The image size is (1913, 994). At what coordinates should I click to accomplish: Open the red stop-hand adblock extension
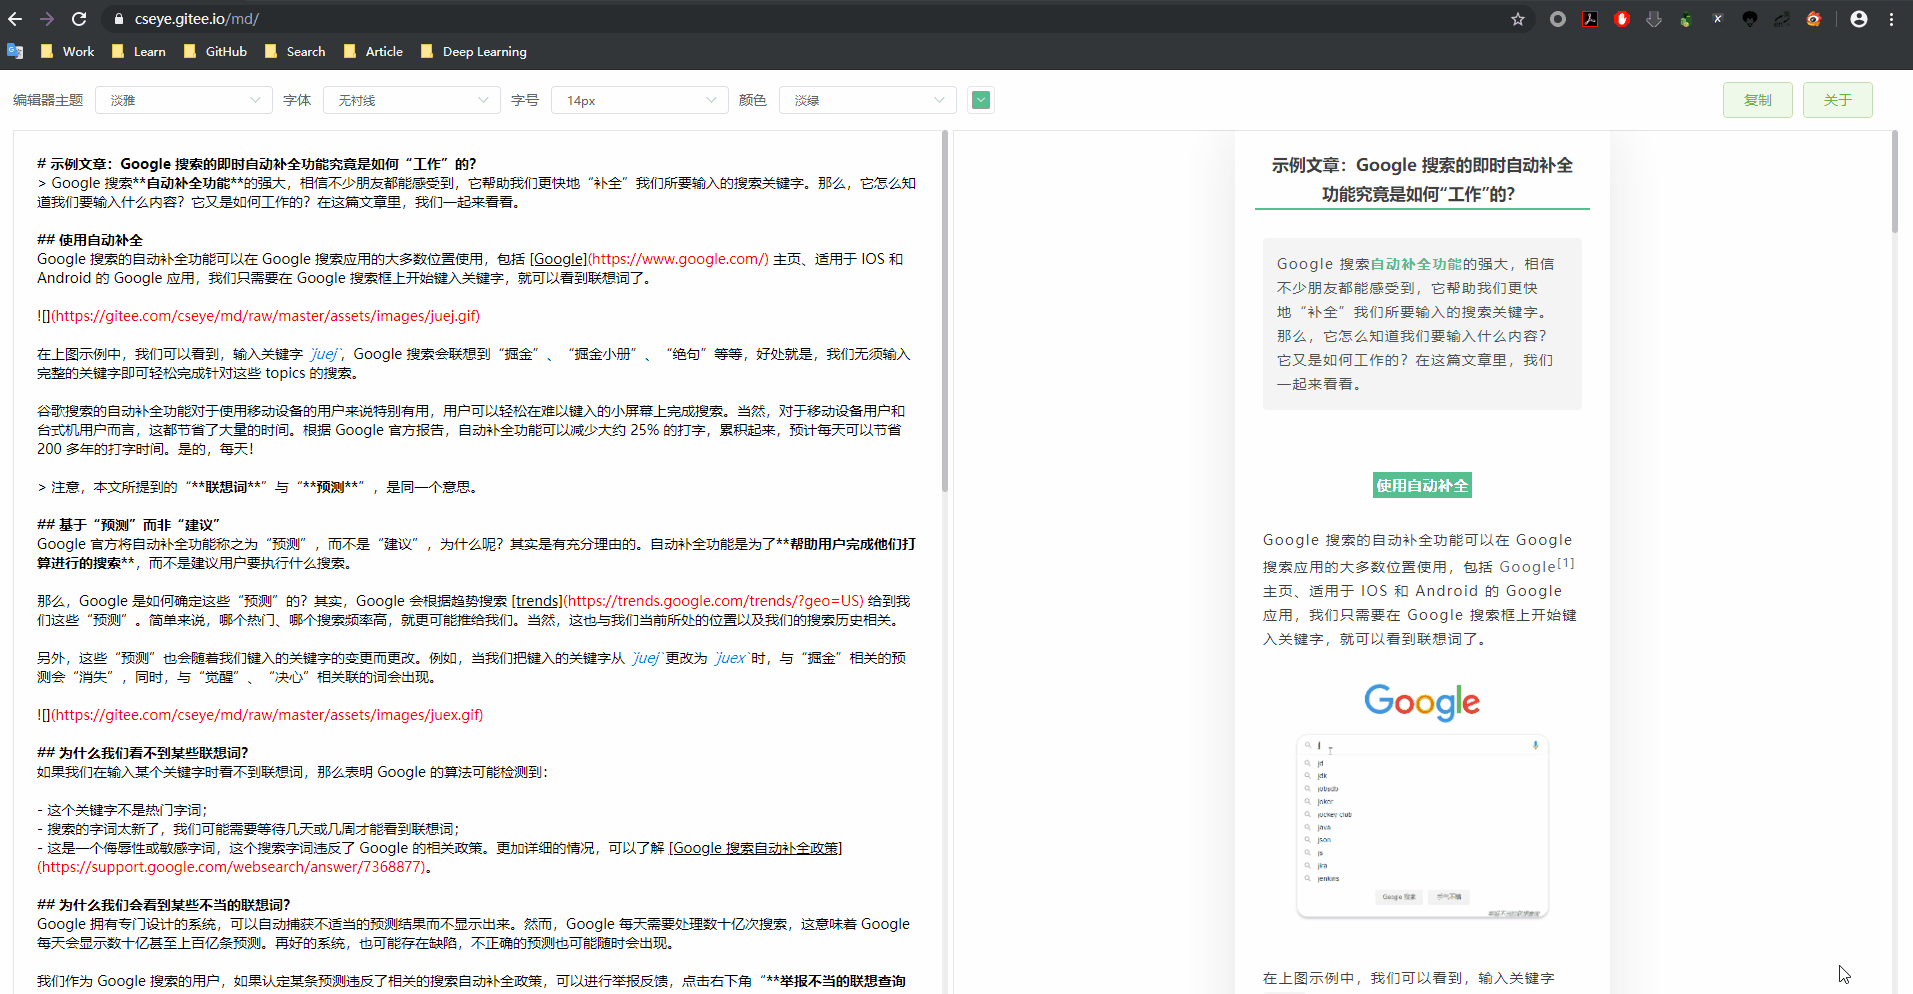coord(1622,19)
